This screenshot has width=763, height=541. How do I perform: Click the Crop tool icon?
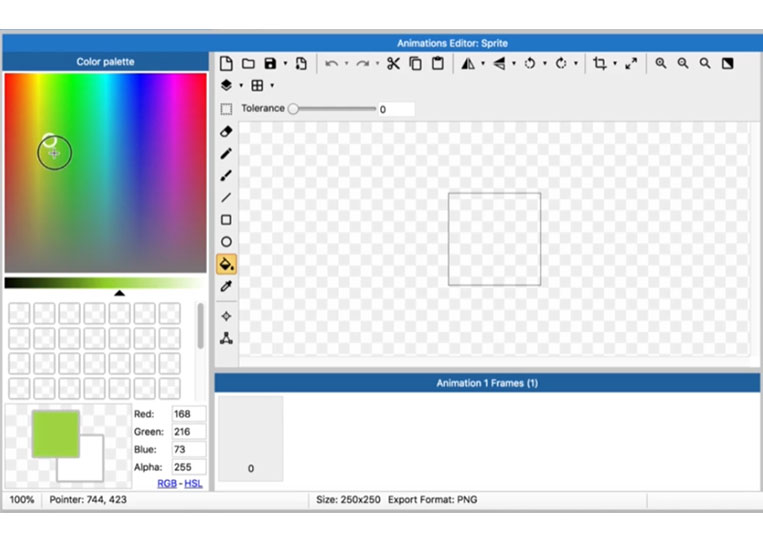point(600,63)
